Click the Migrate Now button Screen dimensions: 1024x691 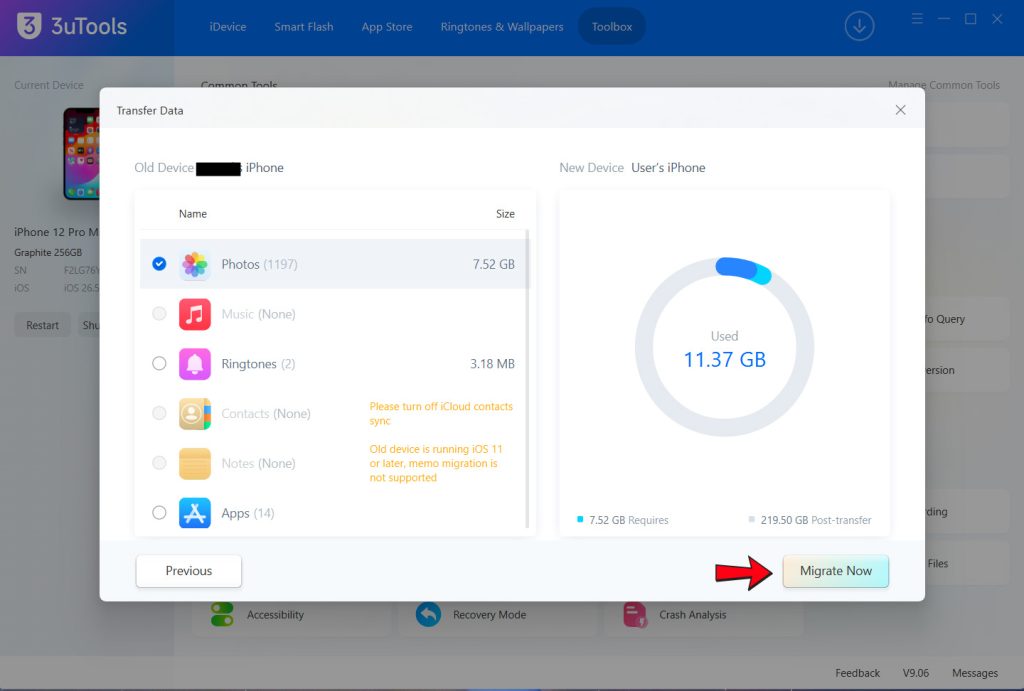[835, 571]
